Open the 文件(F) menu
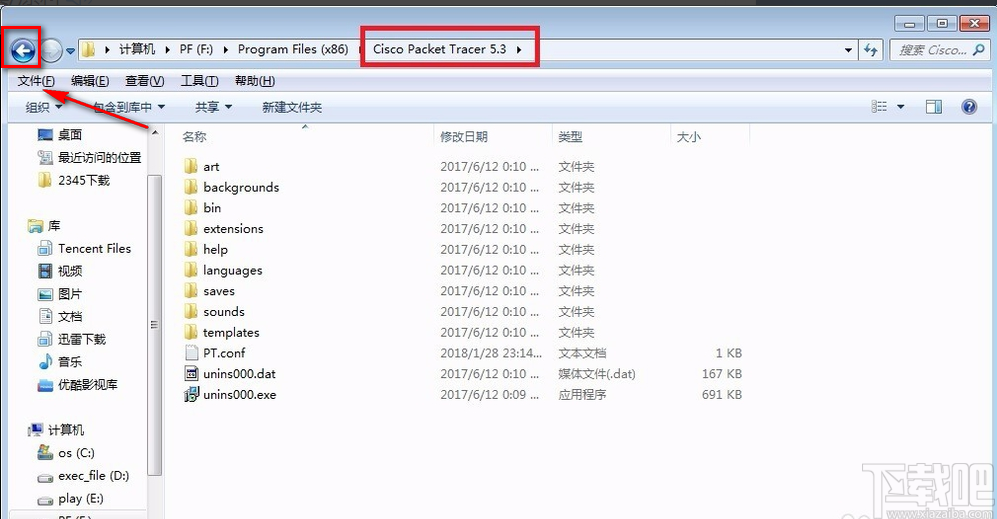Viewport: 997px width, 519px height. [x=36, y=81]
